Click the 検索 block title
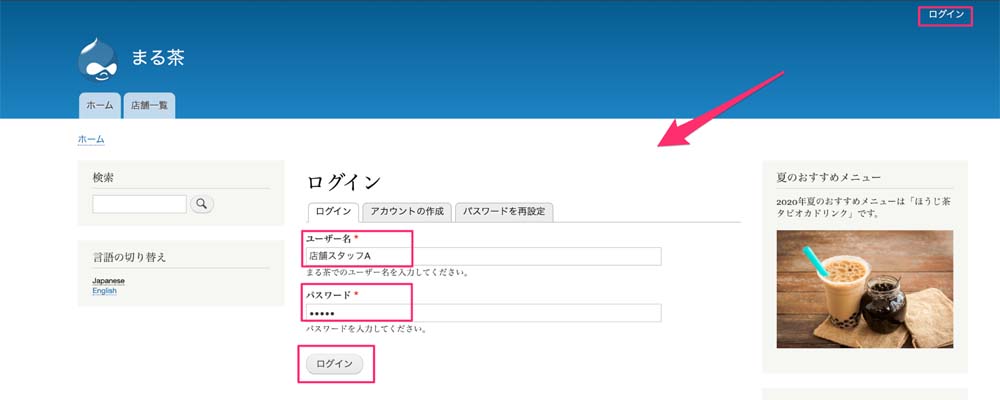Screen dimensions: 1000x400 103,177
